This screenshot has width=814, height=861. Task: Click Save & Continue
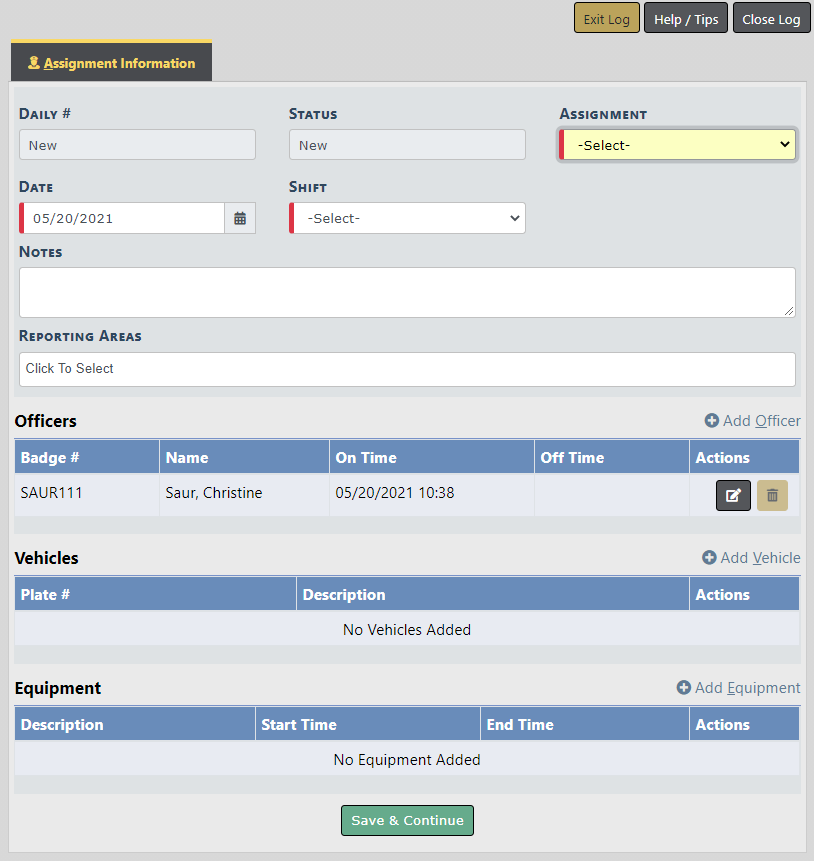point(407,820)
